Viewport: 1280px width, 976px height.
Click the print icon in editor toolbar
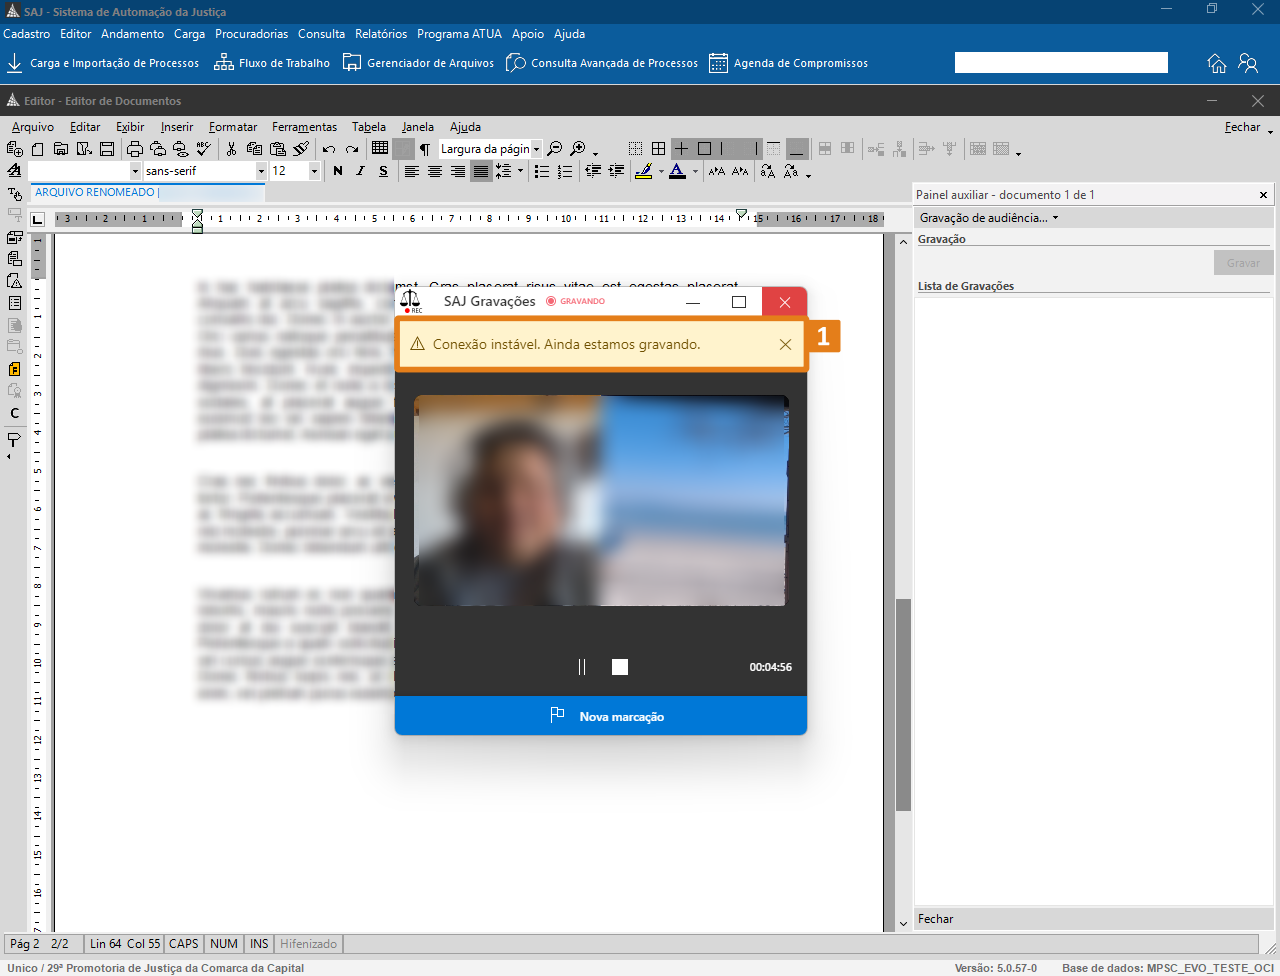135,149
